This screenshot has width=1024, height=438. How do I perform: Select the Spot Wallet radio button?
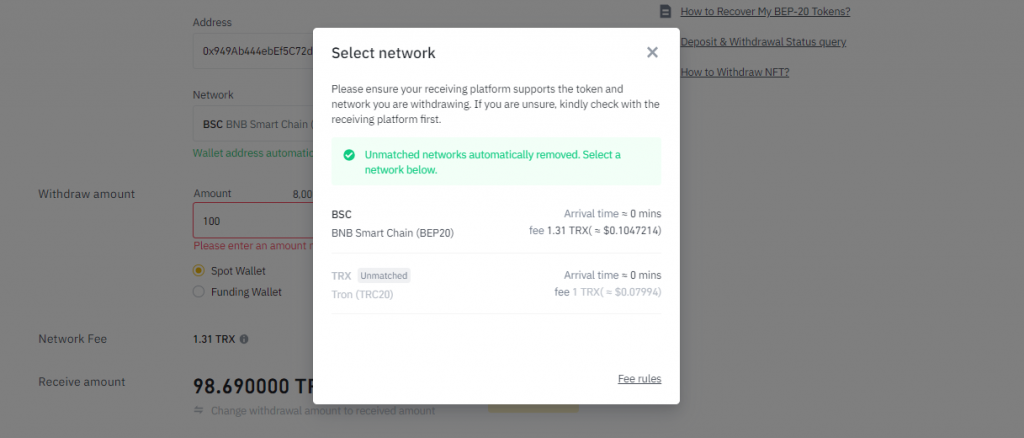coord(199,270)
